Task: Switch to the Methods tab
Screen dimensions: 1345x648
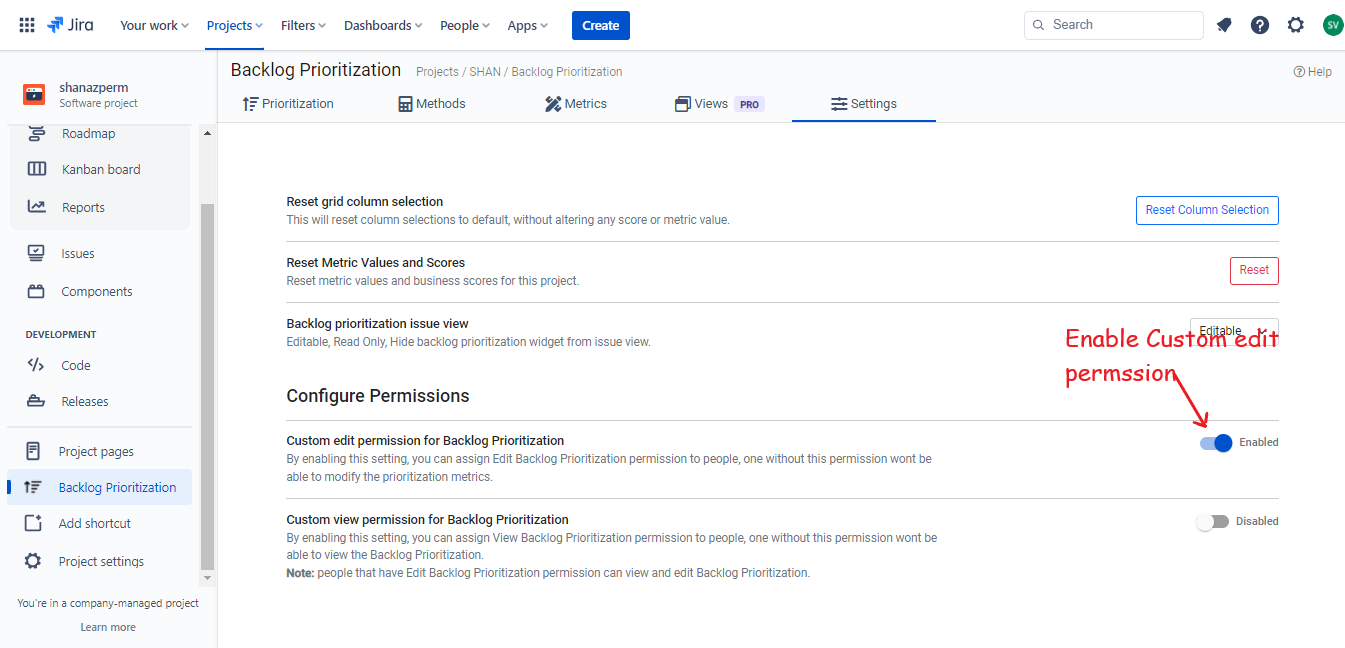Action: pyautogui.click(x=432, y=104)
